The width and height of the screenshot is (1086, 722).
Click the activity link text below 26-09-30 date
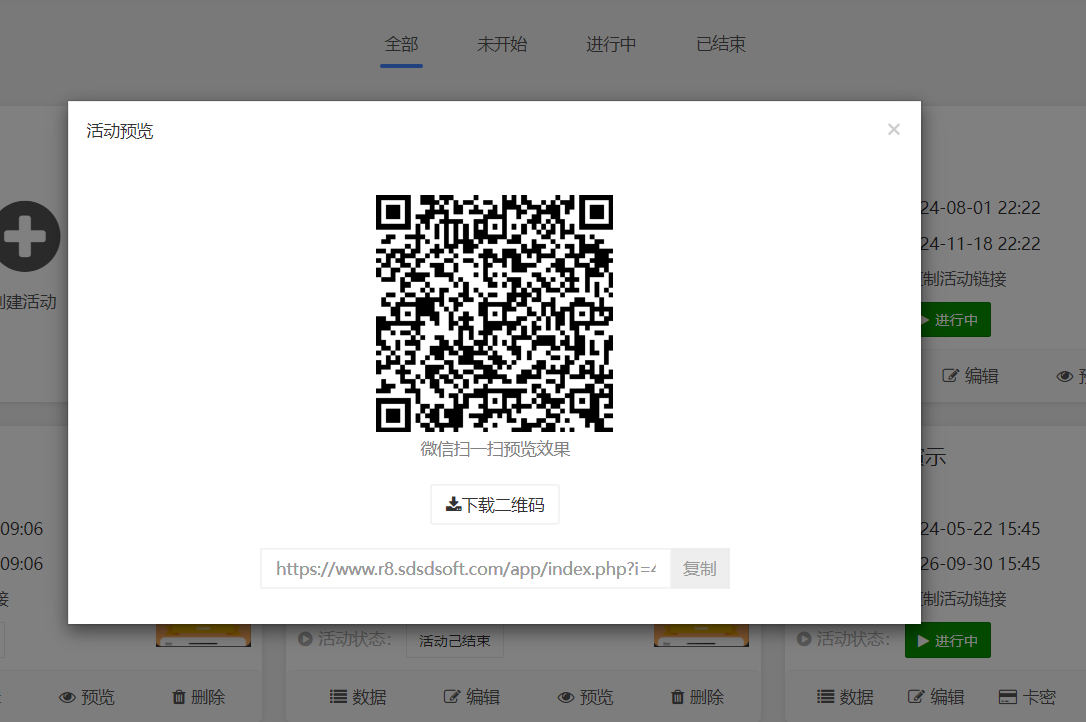pos(963,599)
